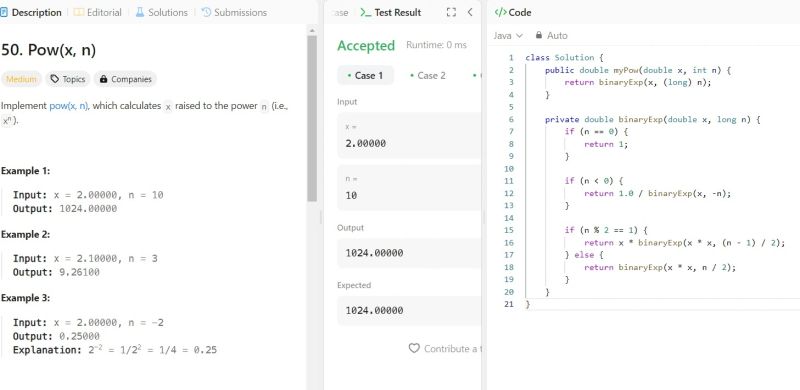Click the lock icon beside Auto

tap(538, 35)
